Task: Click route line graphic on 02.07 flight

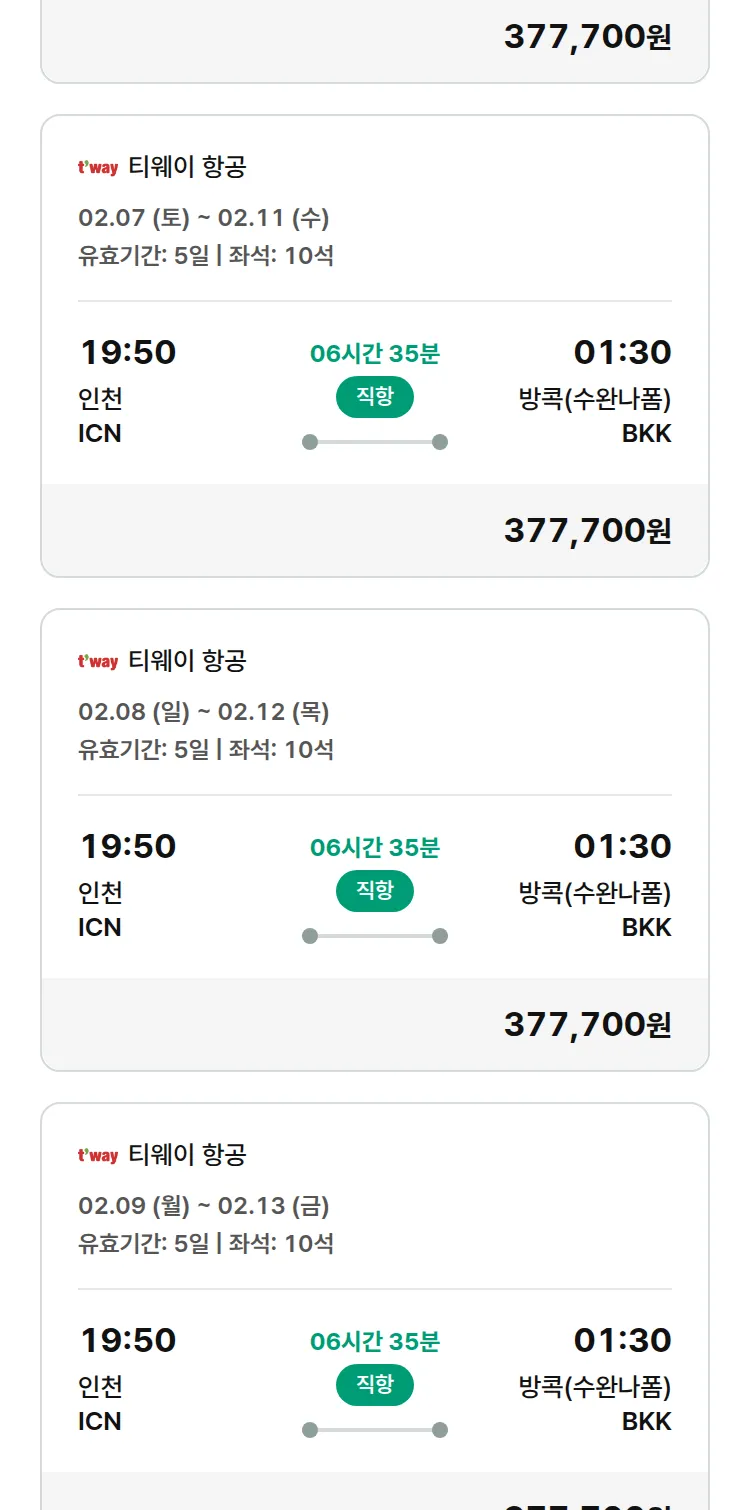Action: pyautogui.click(x=375, y=442)
